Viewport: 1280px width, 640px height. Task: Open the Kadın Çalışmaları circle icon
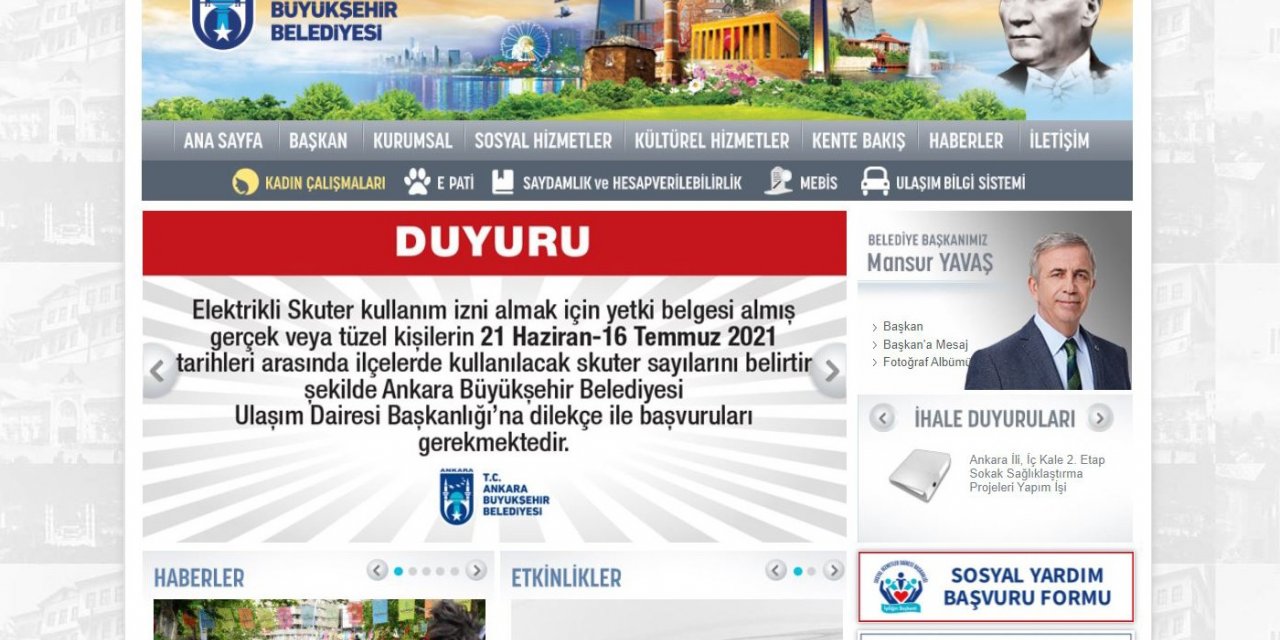(x=245, y=182)
